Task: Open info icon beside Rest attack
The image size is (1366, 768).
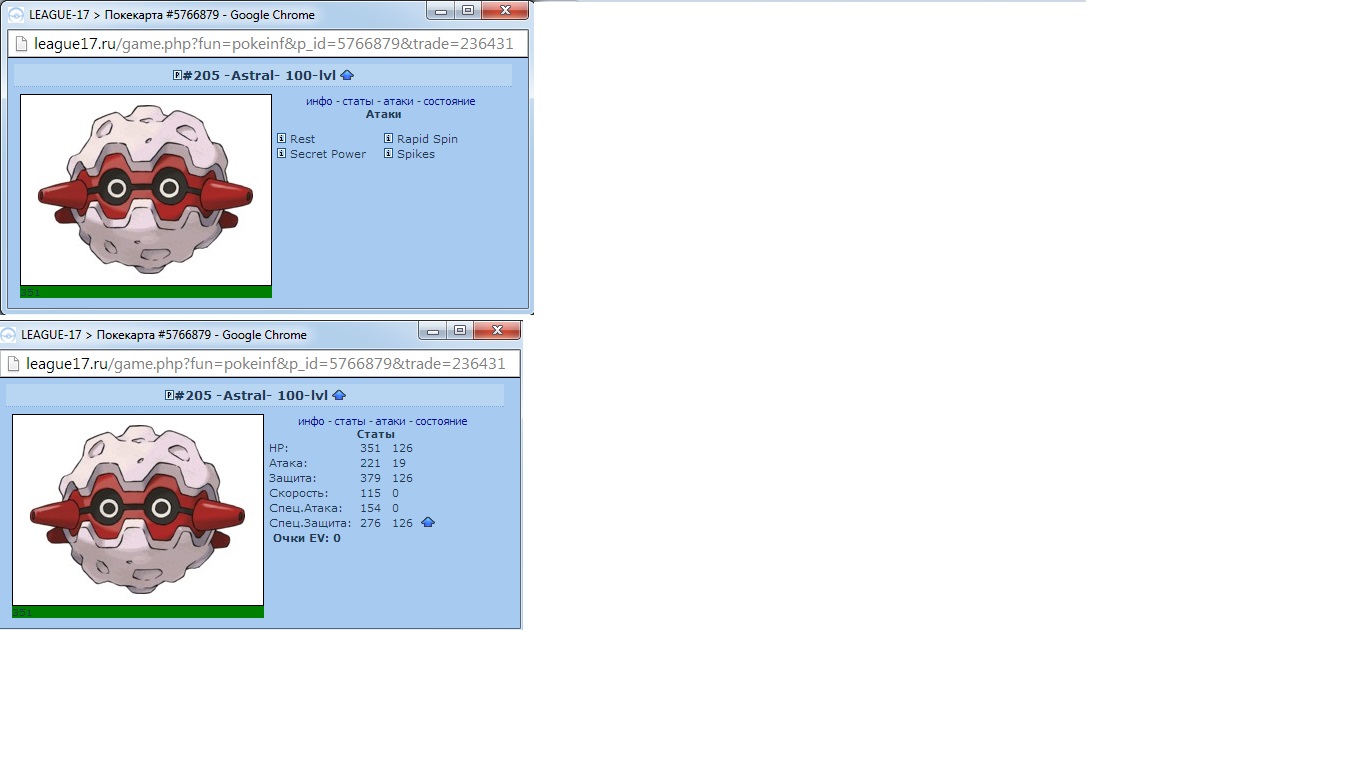Action: point(282,139)
